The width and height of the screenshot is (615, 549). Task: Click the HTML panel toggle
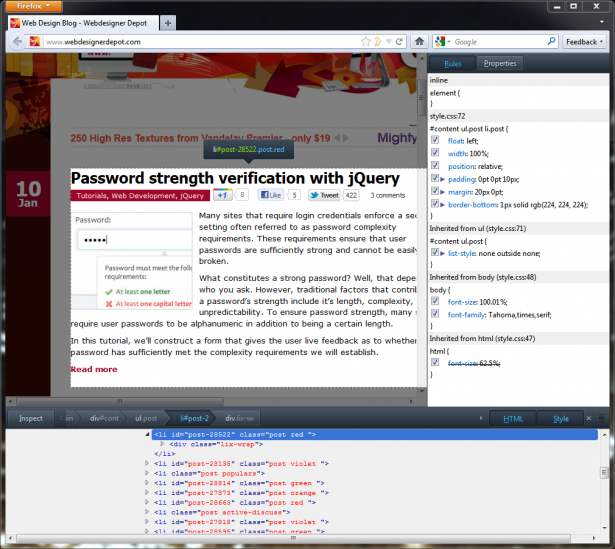coord(513,419)
